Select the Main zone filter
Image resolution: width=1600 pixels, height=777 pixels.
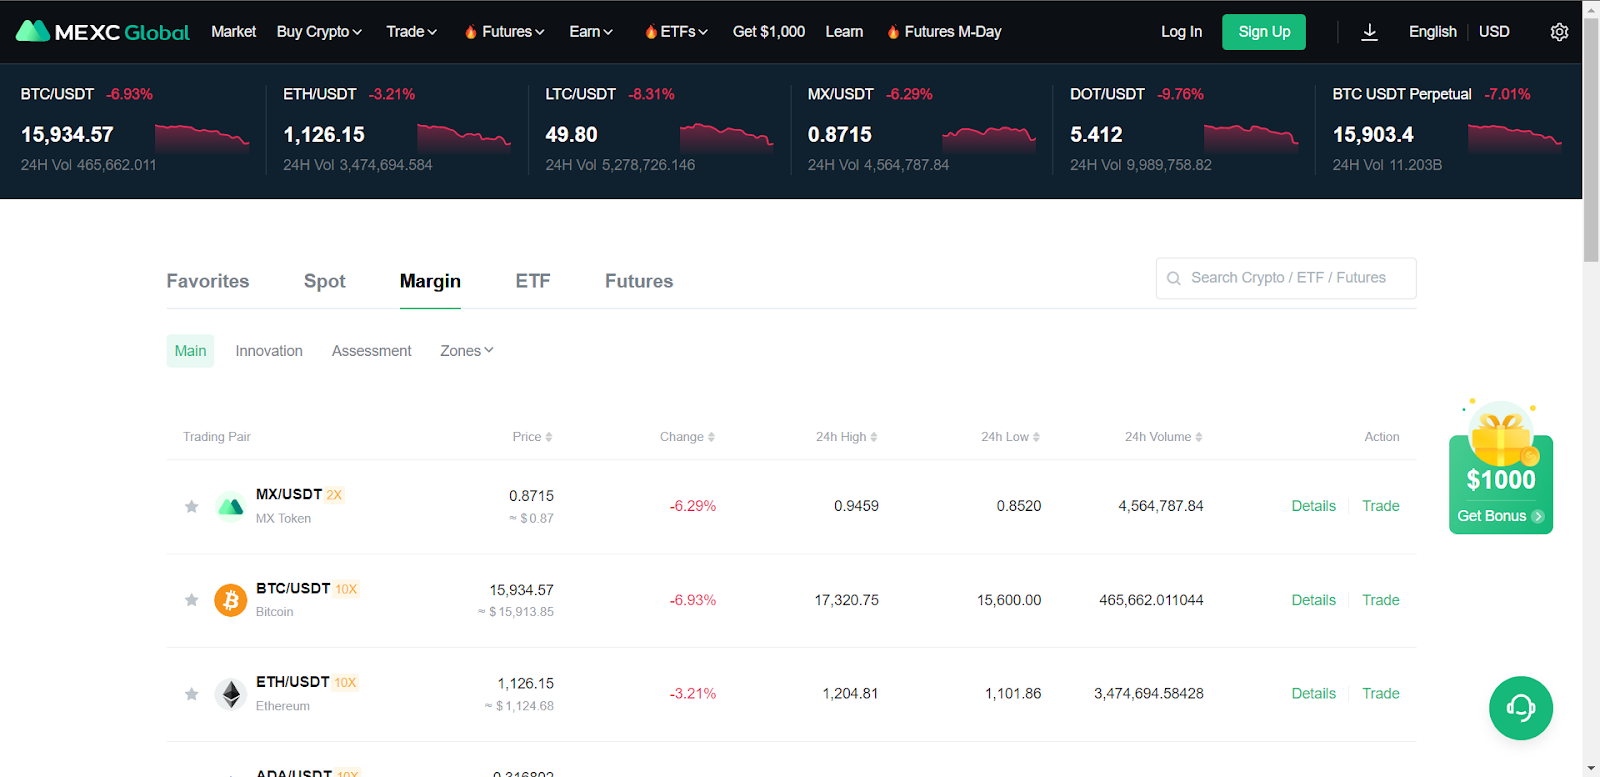pyautogui.click(x=190, y=351)
